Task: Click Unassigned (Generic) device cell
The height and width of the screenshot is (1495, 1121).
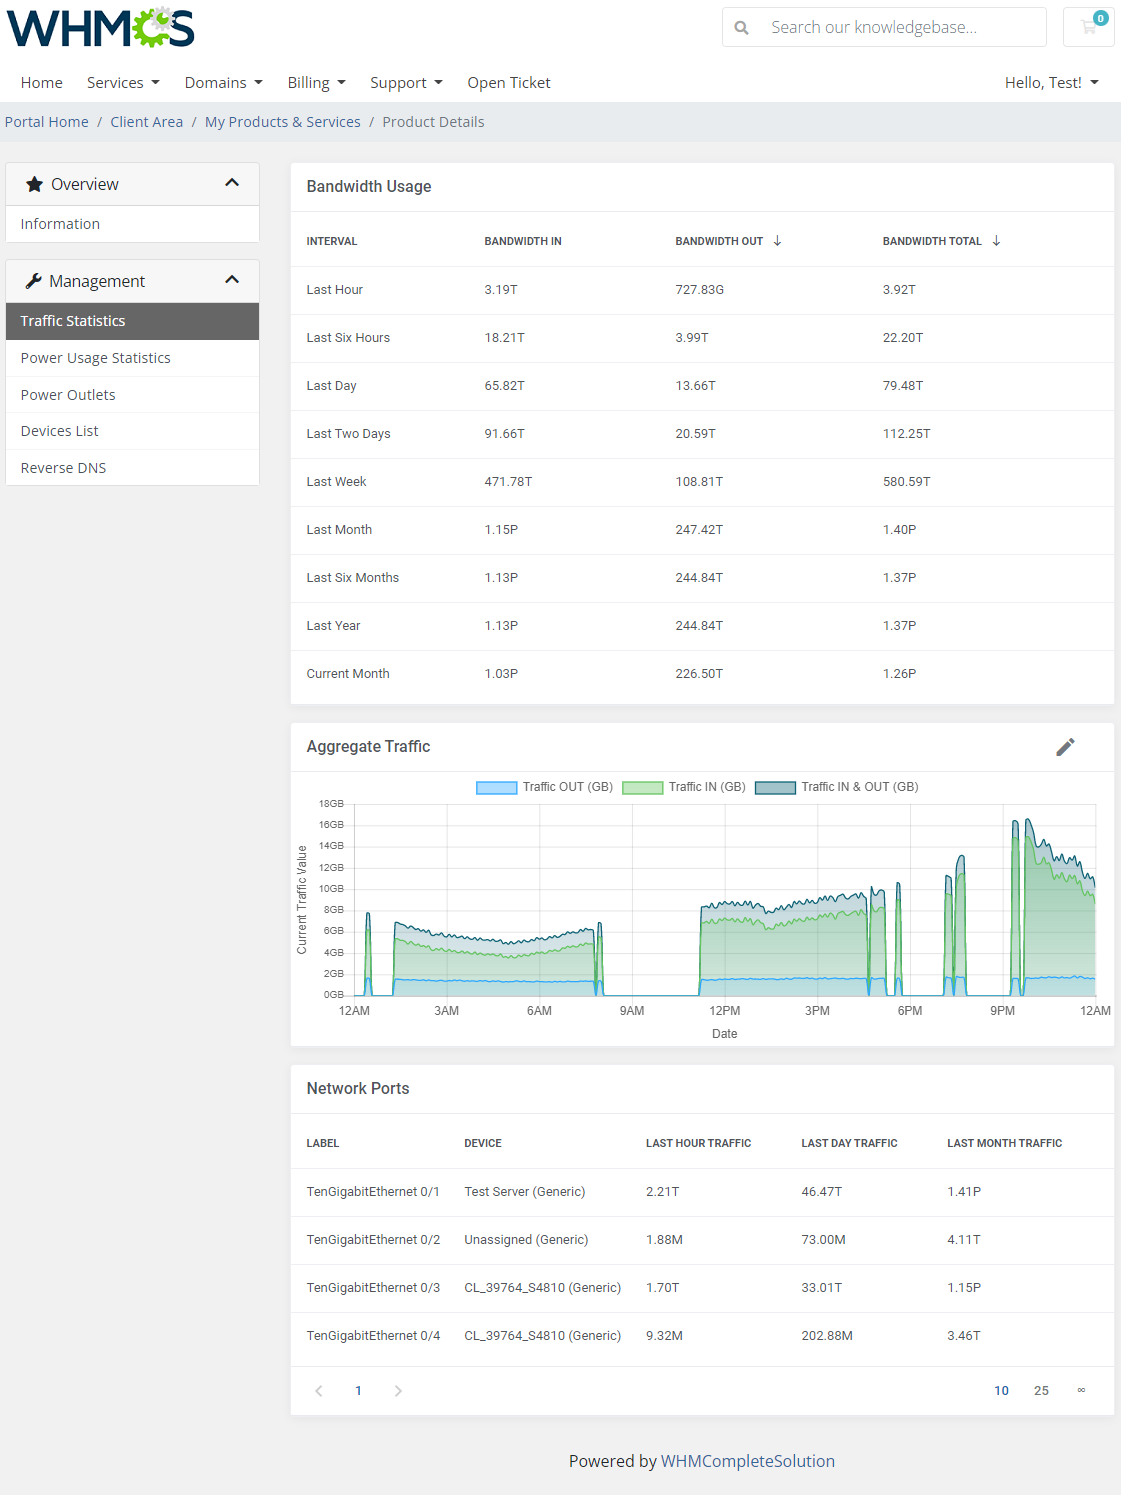Action: 526,1240
